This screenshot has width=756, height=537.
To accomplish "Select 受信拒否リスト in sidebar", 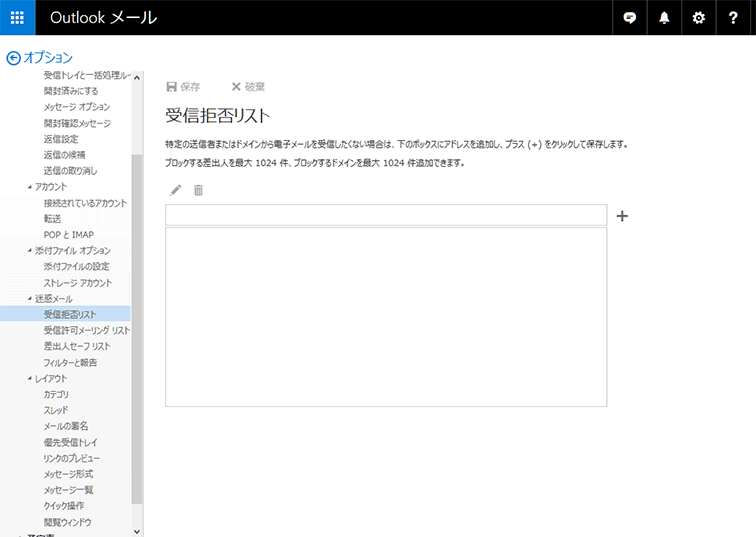I will coord(65,314).
